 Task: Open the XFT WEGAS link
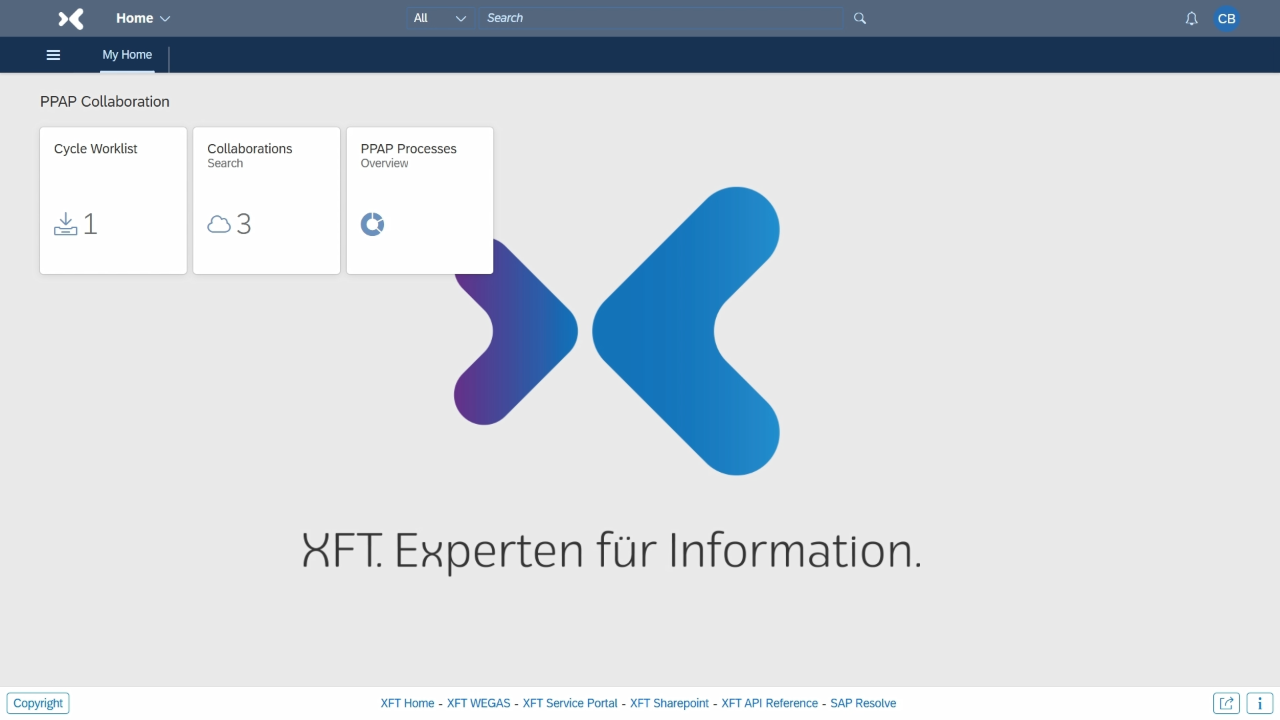[x=478, y=703]
